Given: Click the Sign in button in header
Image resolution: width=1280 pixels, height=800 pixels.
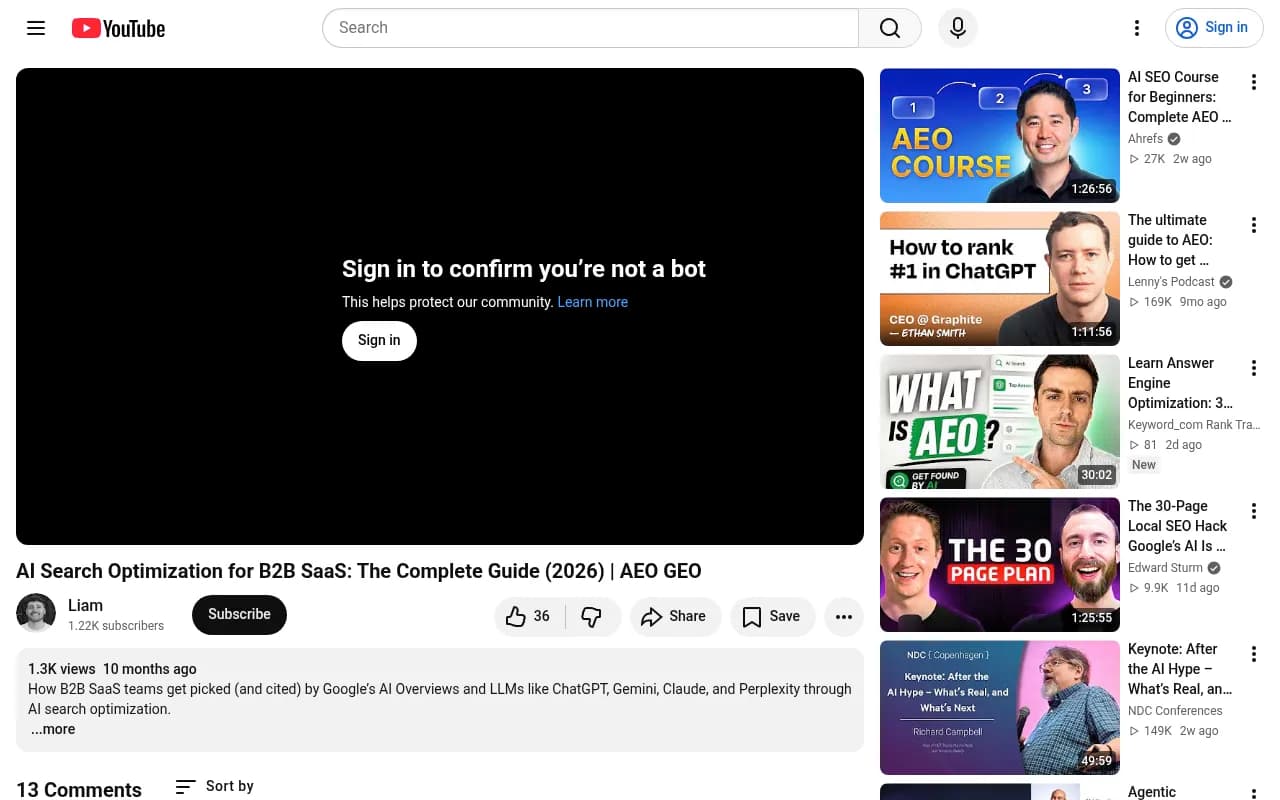Looking at the screenshot, I should [1214, 28].
